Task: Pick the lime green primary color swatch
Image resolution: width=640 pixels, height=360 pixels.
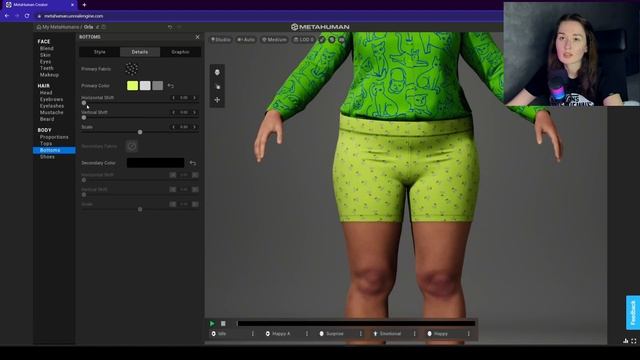Action: point(132,86)
